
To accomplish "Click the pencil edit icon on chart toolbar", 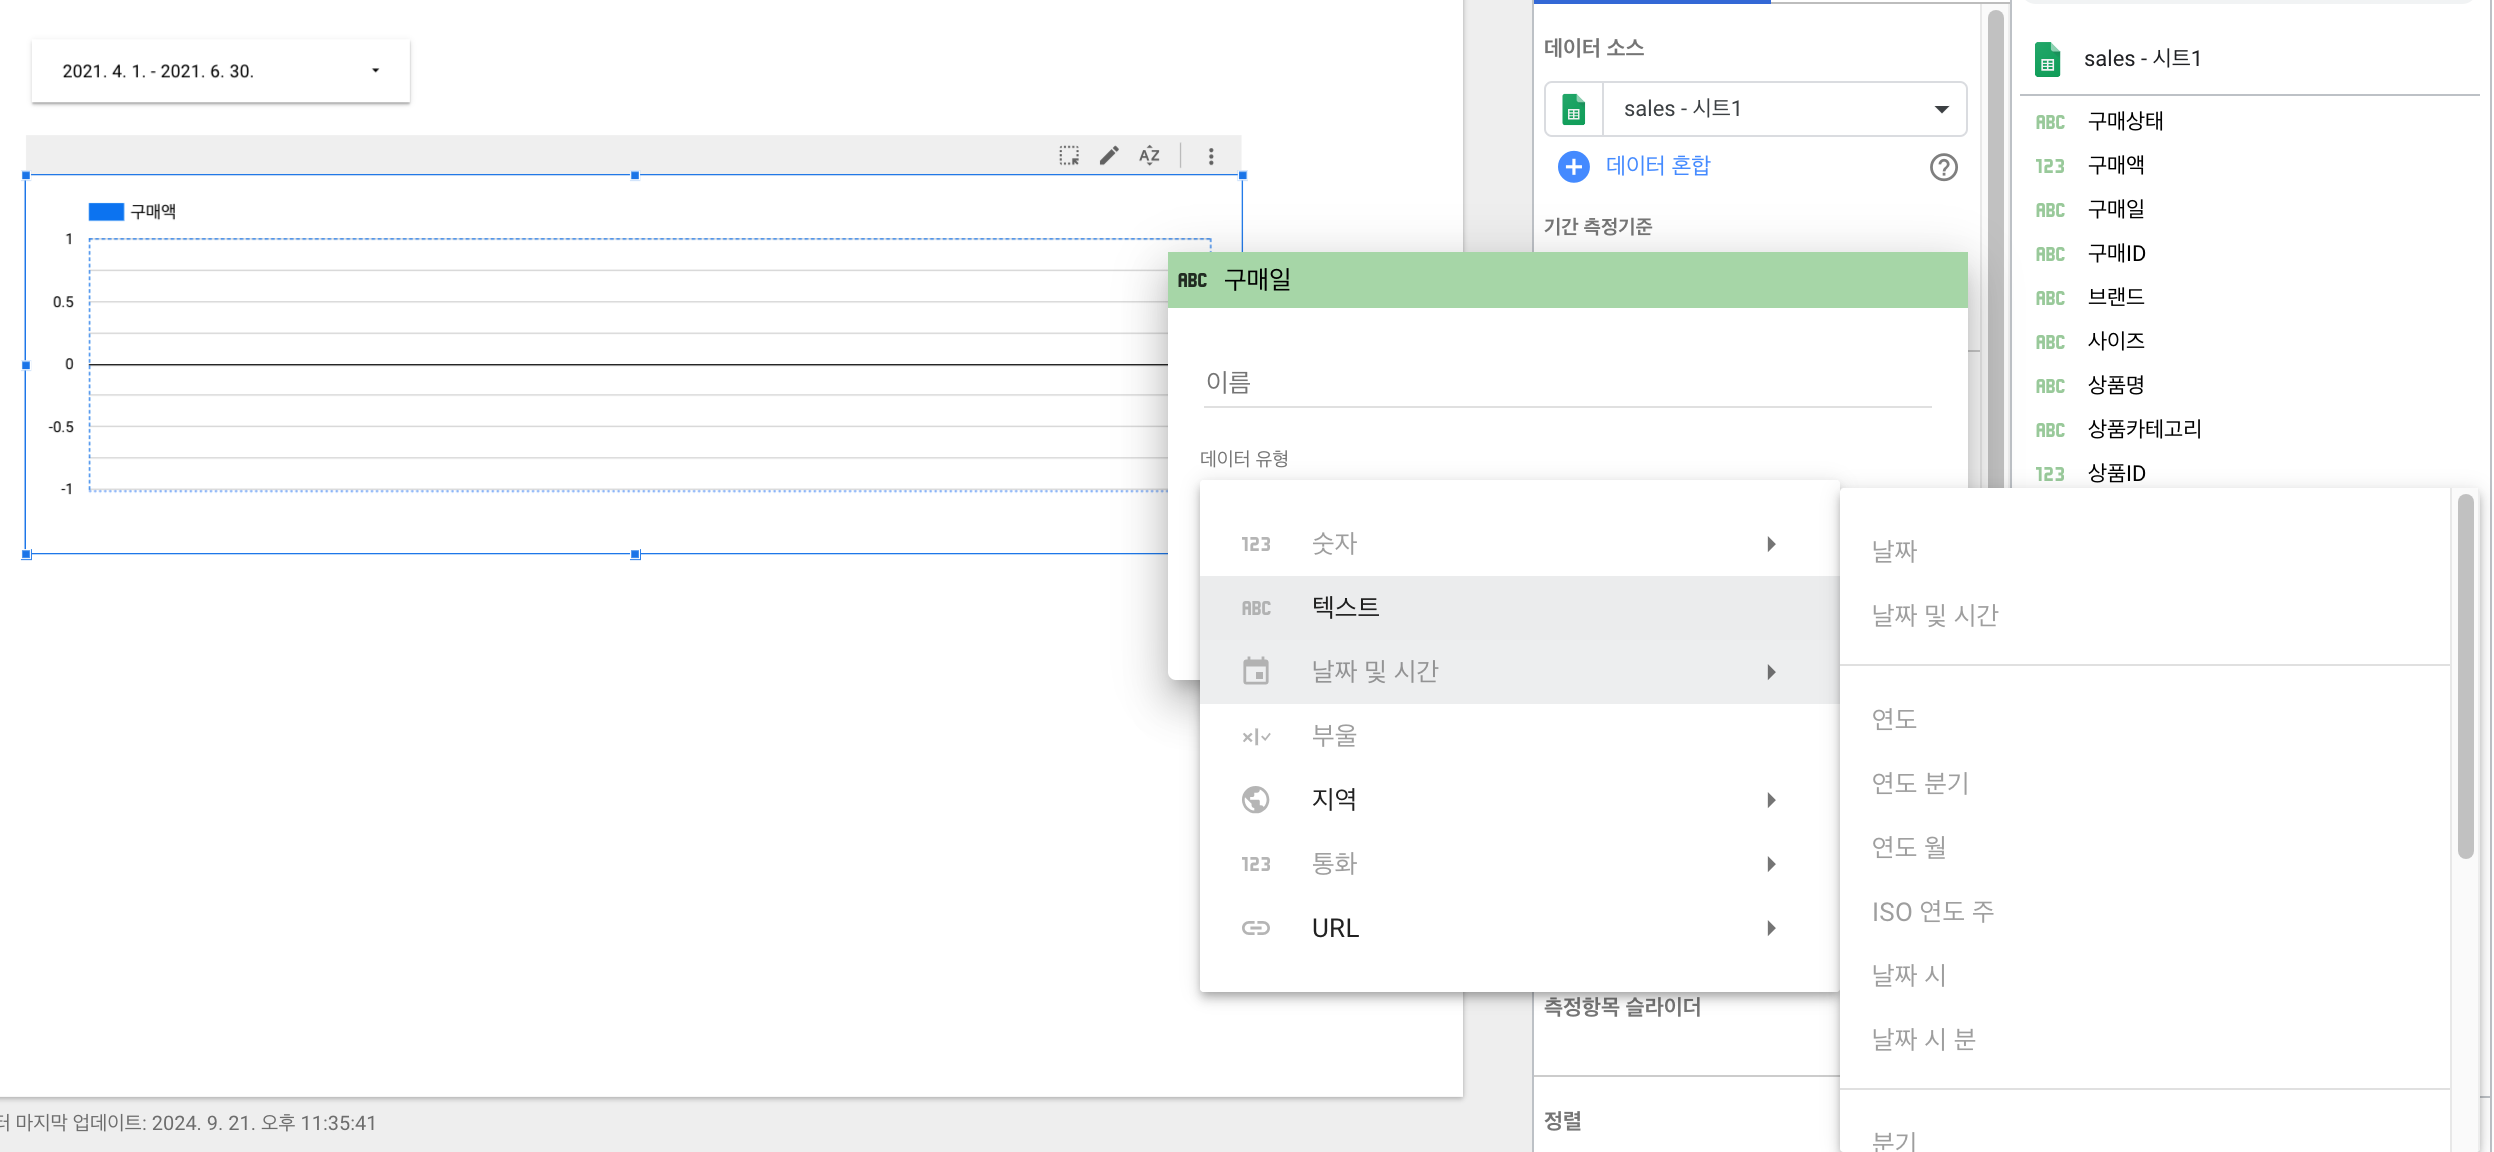I will coord(1109,155).
